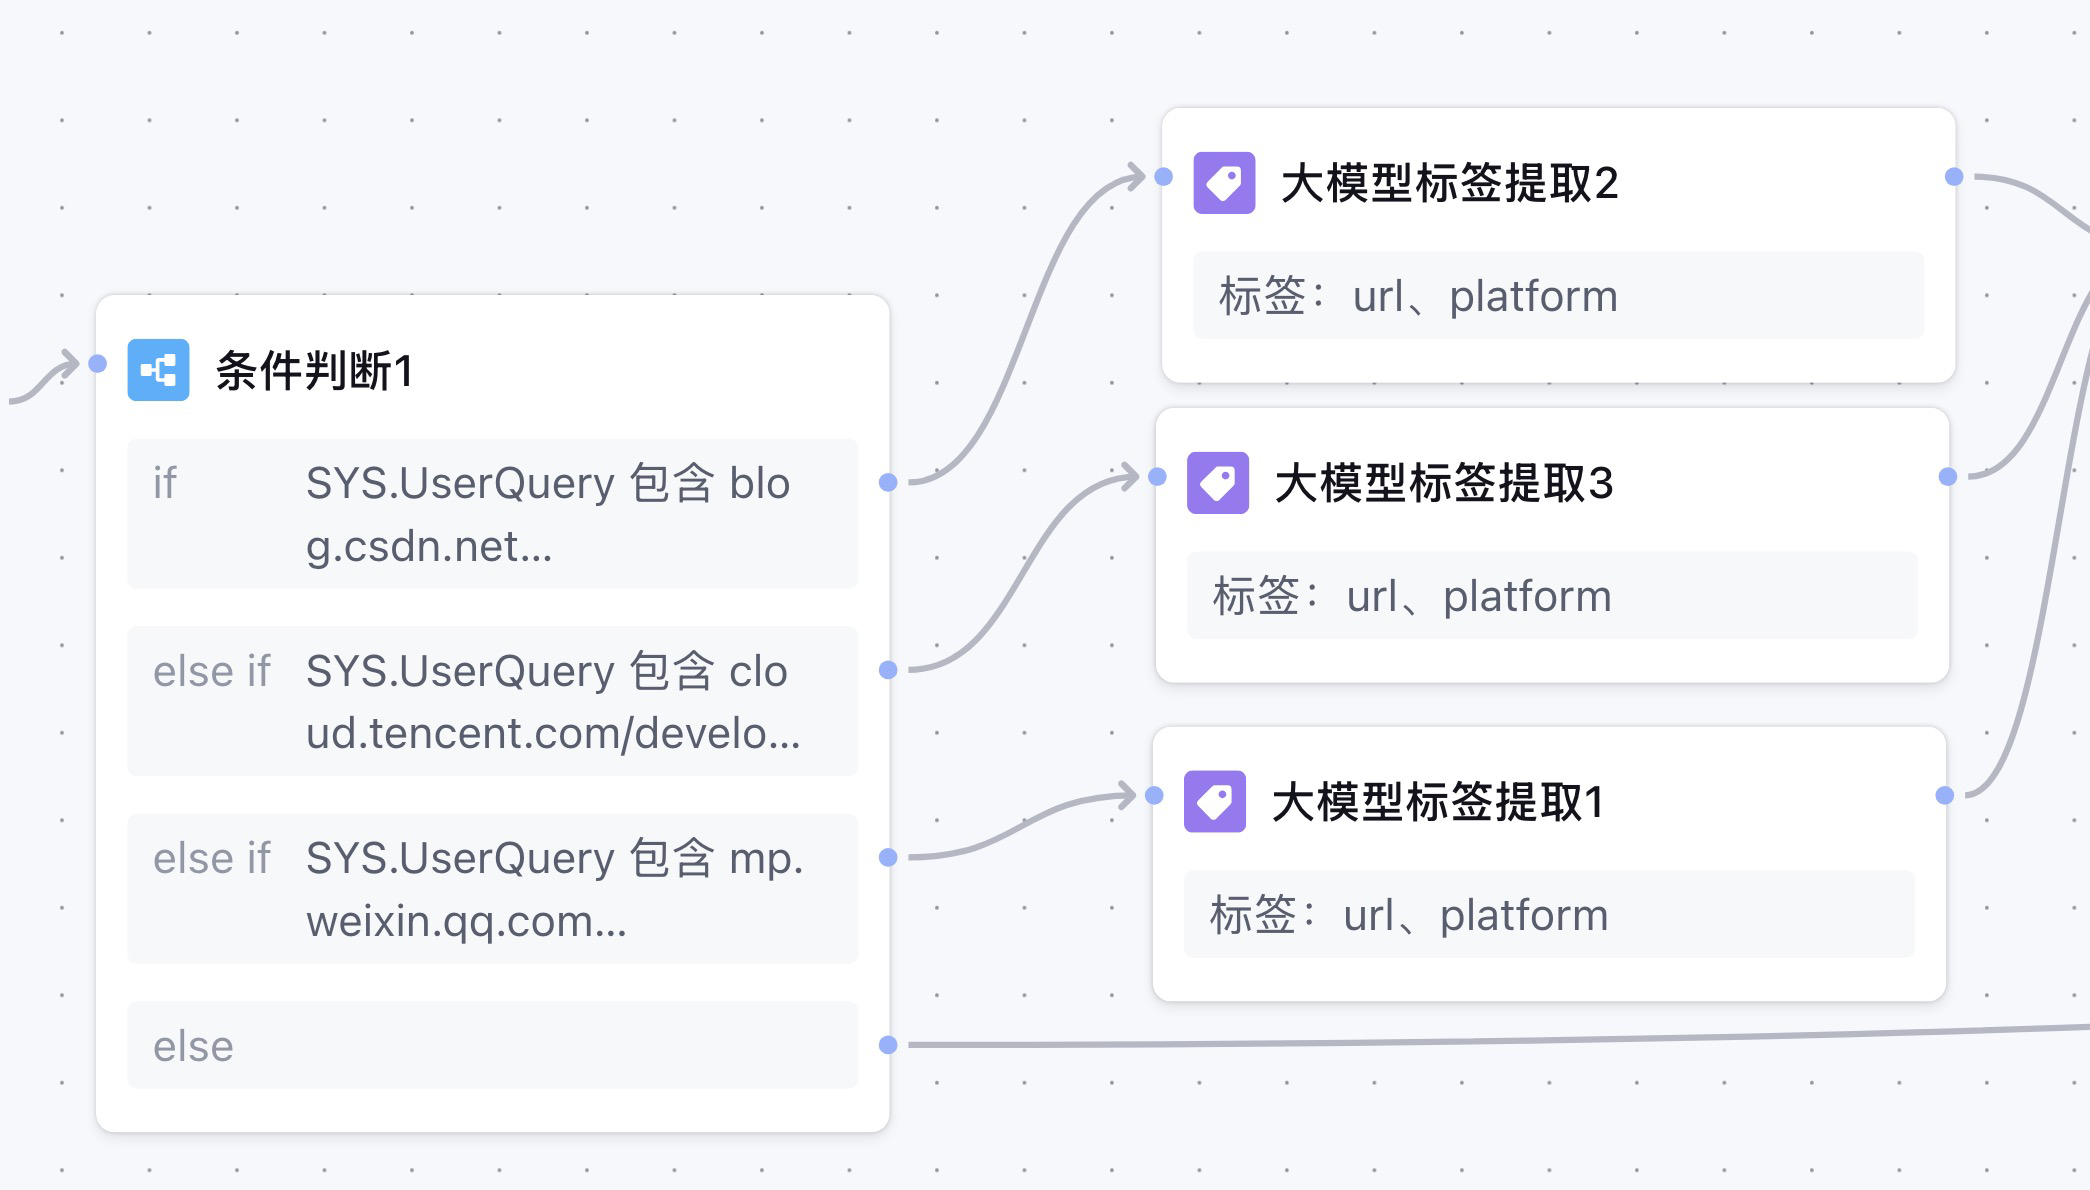Image resolution: width=2090 pixels, height=1190 pixels.
Task: Click the purple tag icon of 大模型标签提取3
Action: [1217, 483]
